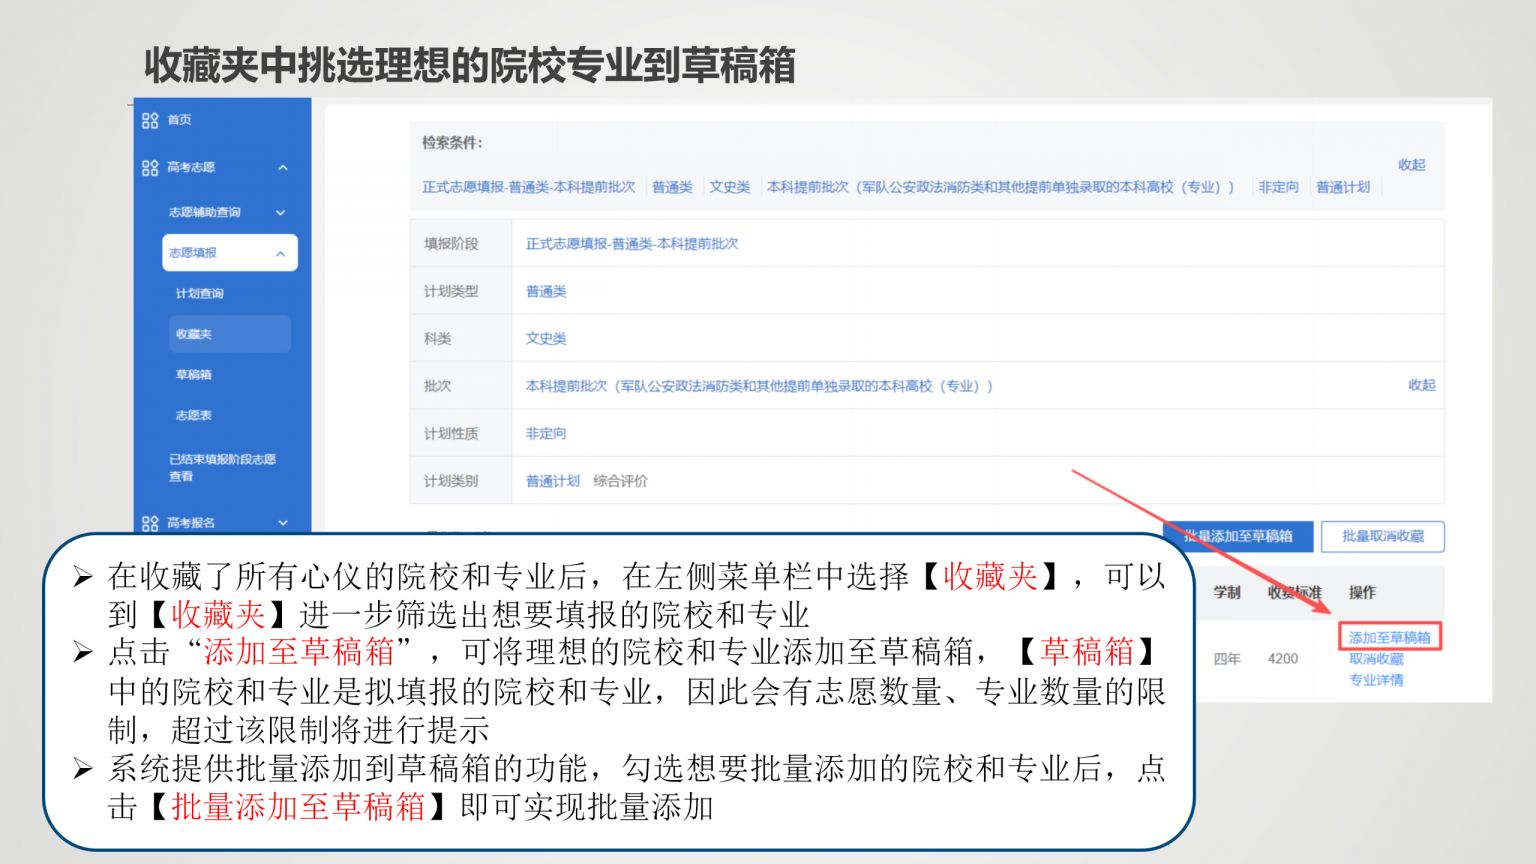Click the 操作 column header
Image resolution: width=1536 pixels, height=864 pixels.
tap(1362, 592)
